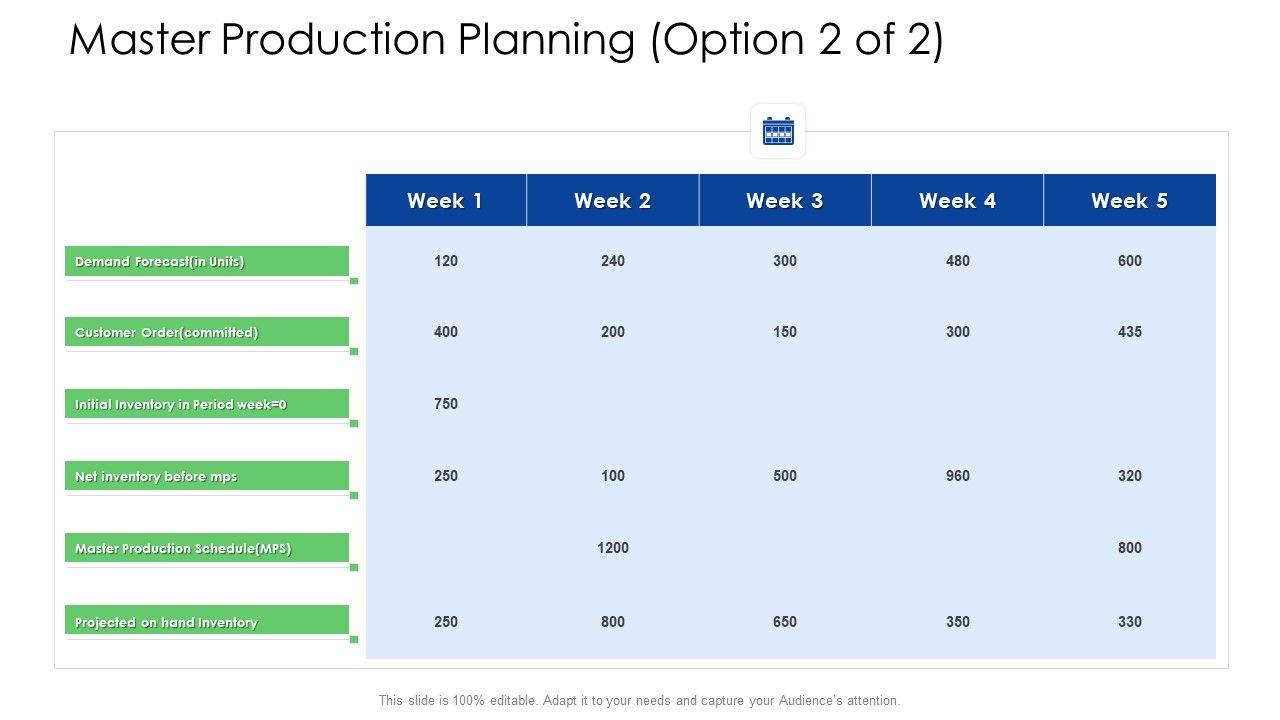The width and height of the screenshot is (1280, 720).
Task: Select the 600 demand forecast value
Action: tap(1129, 261)
